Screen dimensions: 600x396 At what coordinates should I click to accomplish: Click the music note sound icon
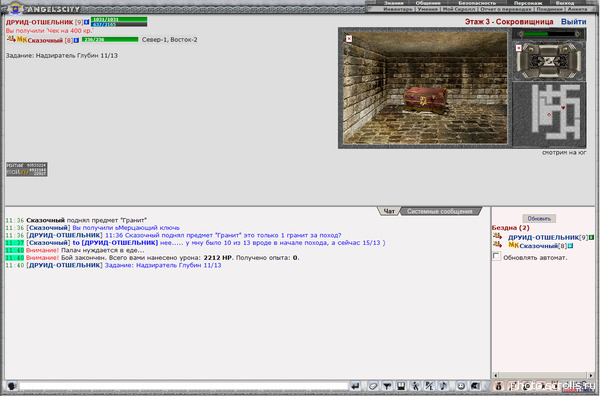(443, 386)
